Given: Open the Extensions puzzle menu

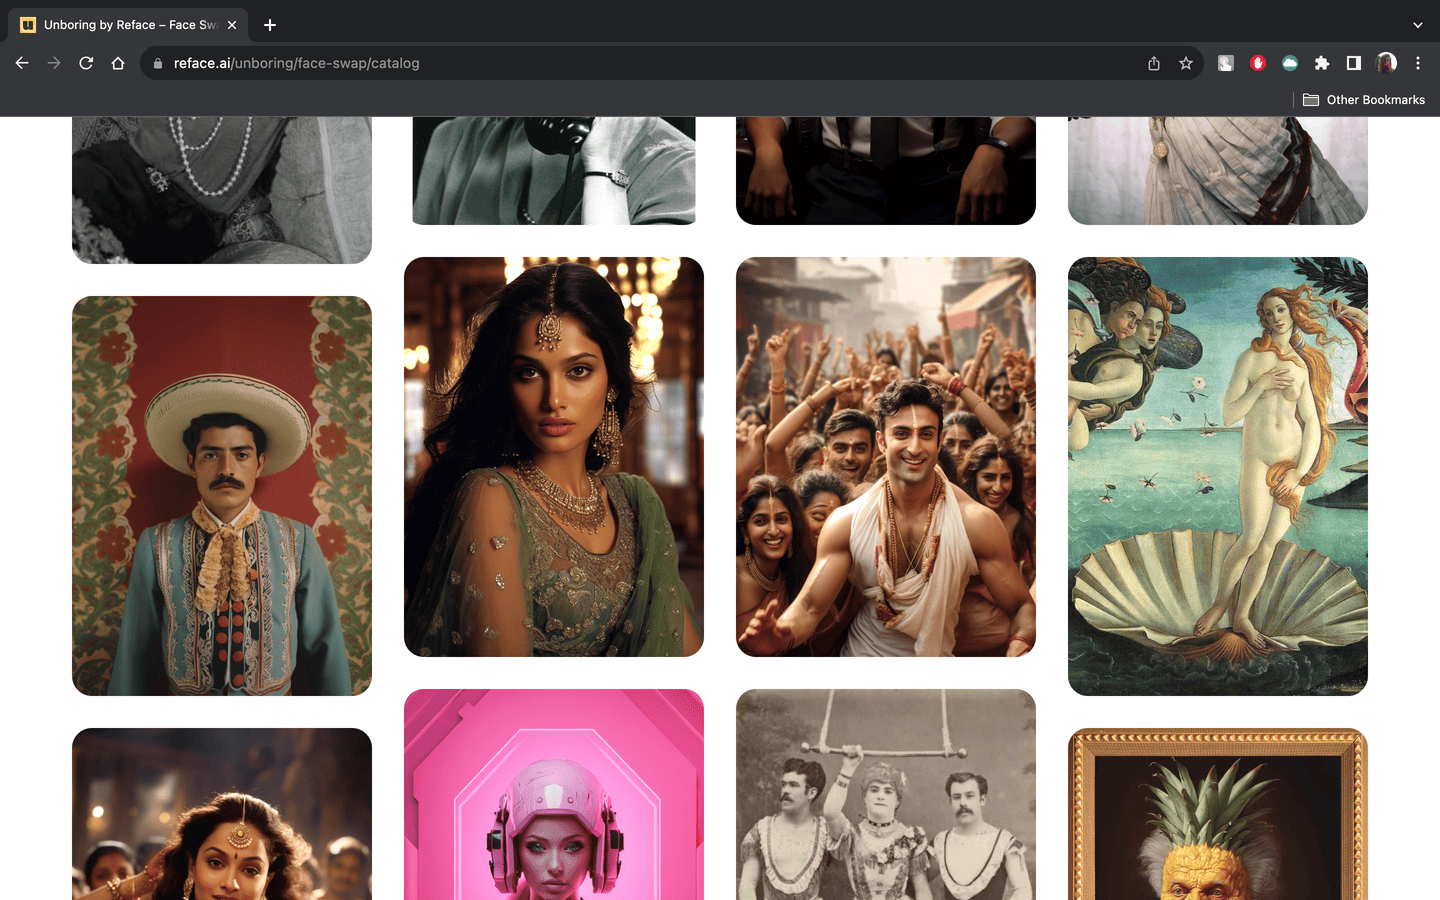Looking at the screenshot, I should [x=1322, y=63].
